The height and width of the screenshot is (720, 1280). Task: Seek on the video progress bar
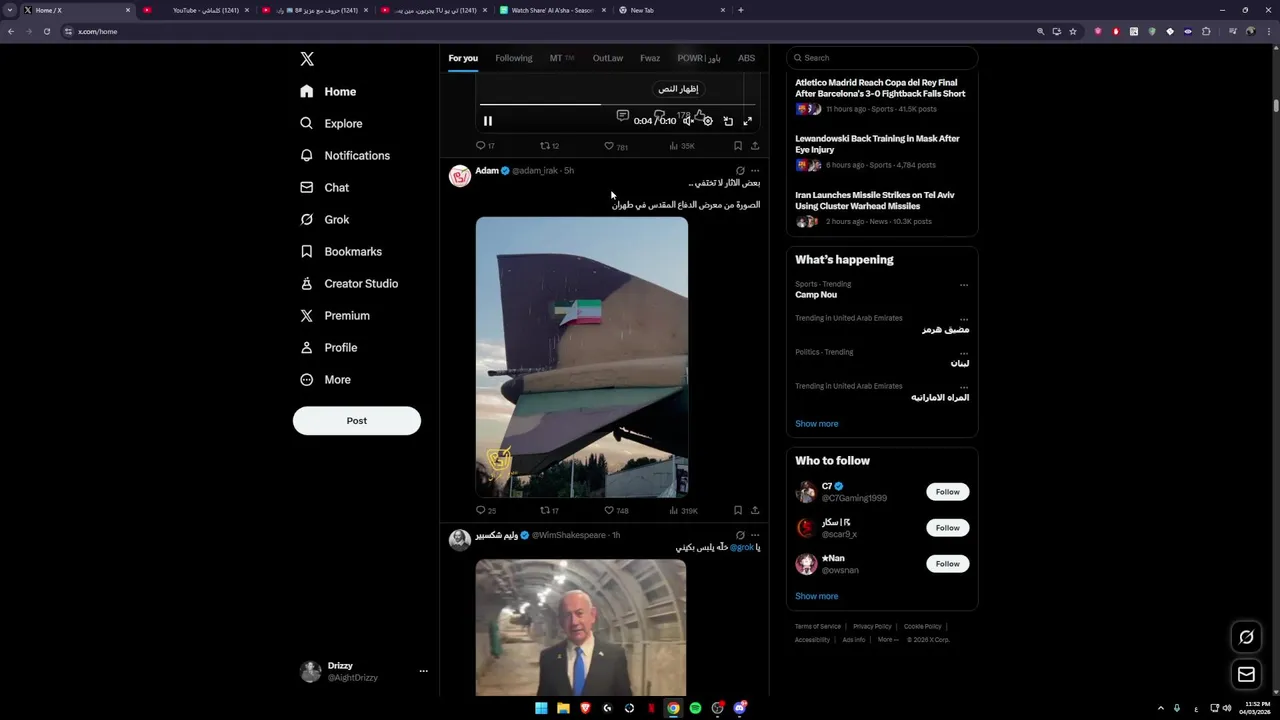pos(617,104)
